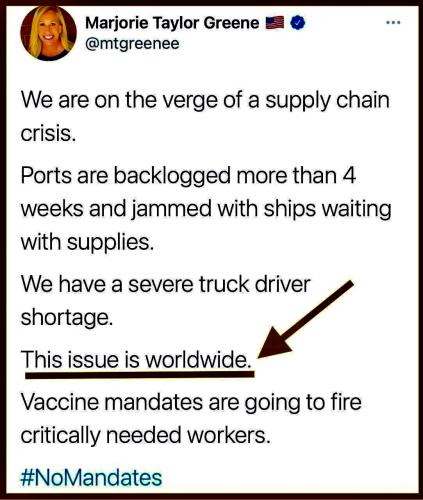Click the 'Ports are backlogged' paragraph
The width and height of the screenshot is (423, 500).
click(x=206, y=208)
